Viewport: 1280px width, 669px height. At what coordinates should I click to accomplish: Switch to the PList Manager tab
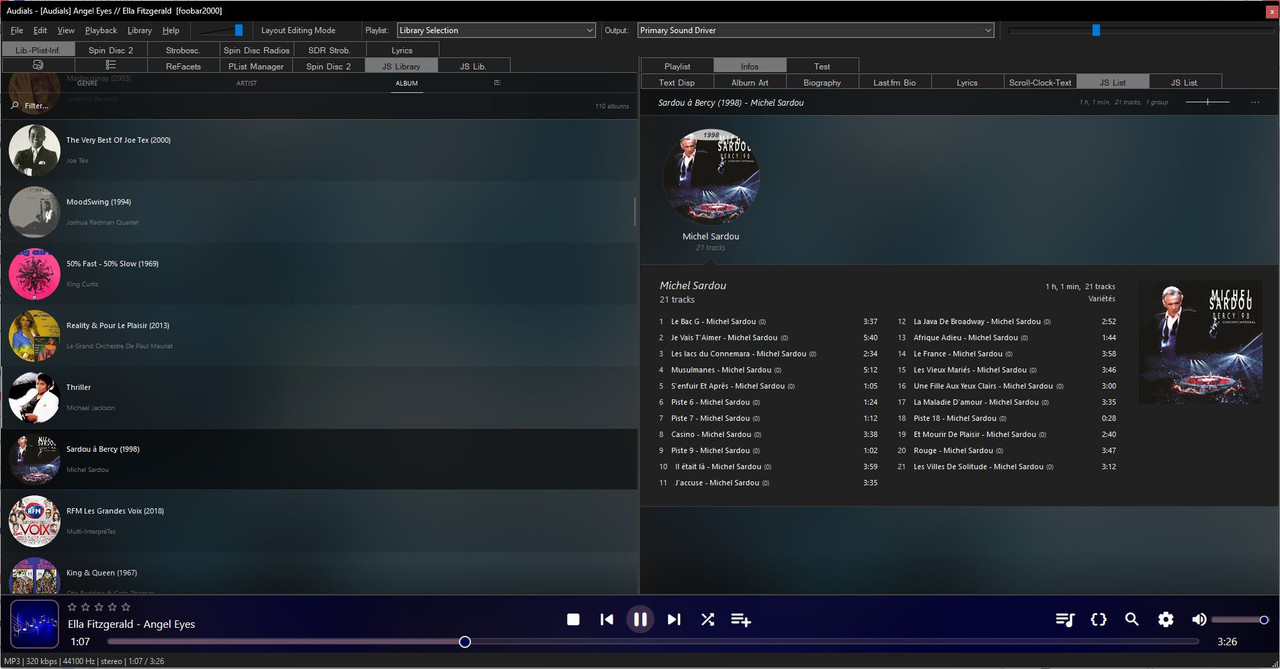[x=256, y=66]
